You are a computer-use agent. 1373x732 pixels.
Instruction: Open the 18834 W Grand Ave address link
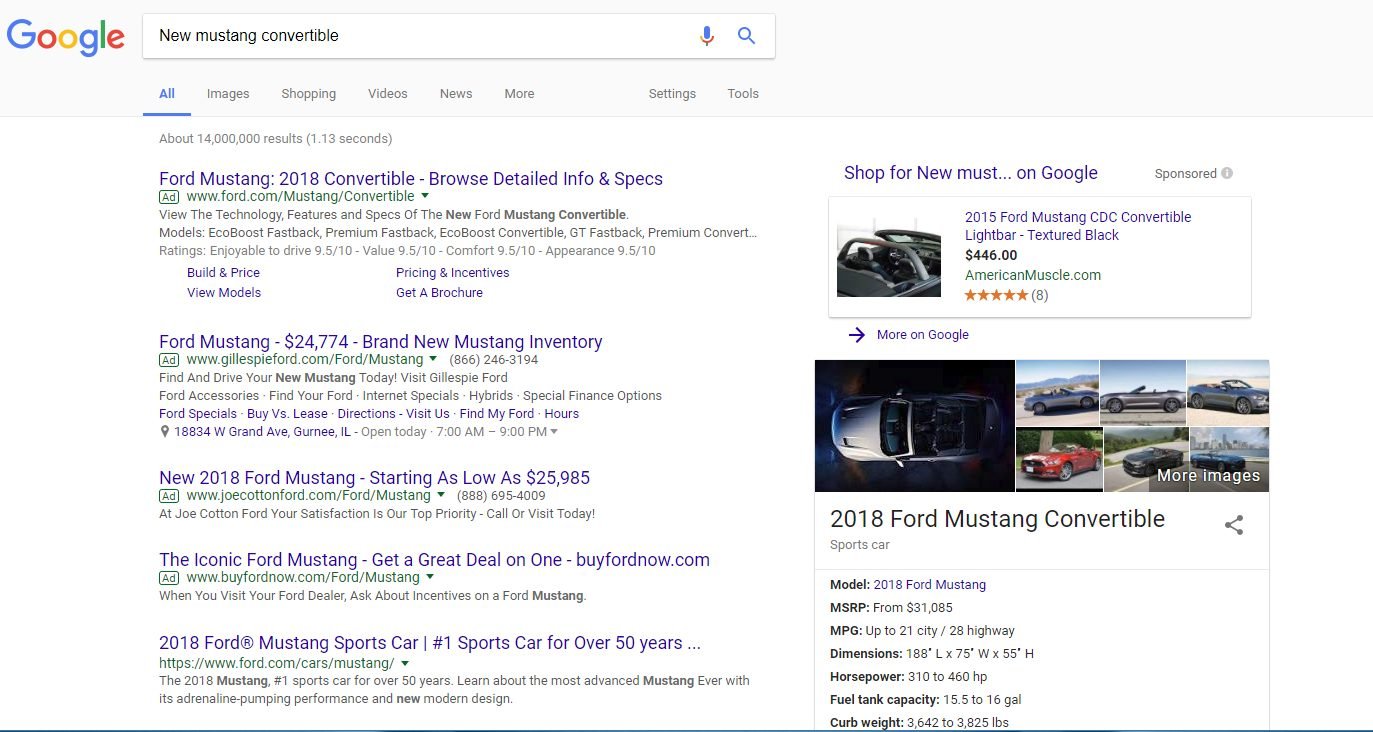262,432
